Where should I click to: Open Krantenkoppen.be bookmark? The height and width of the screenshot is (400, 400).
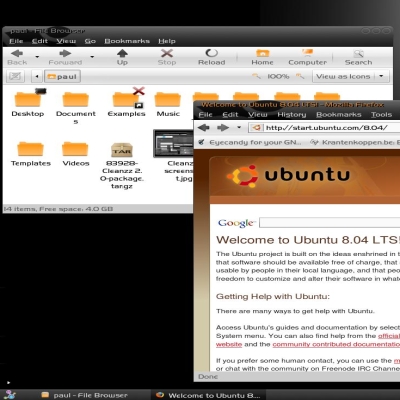355,142
